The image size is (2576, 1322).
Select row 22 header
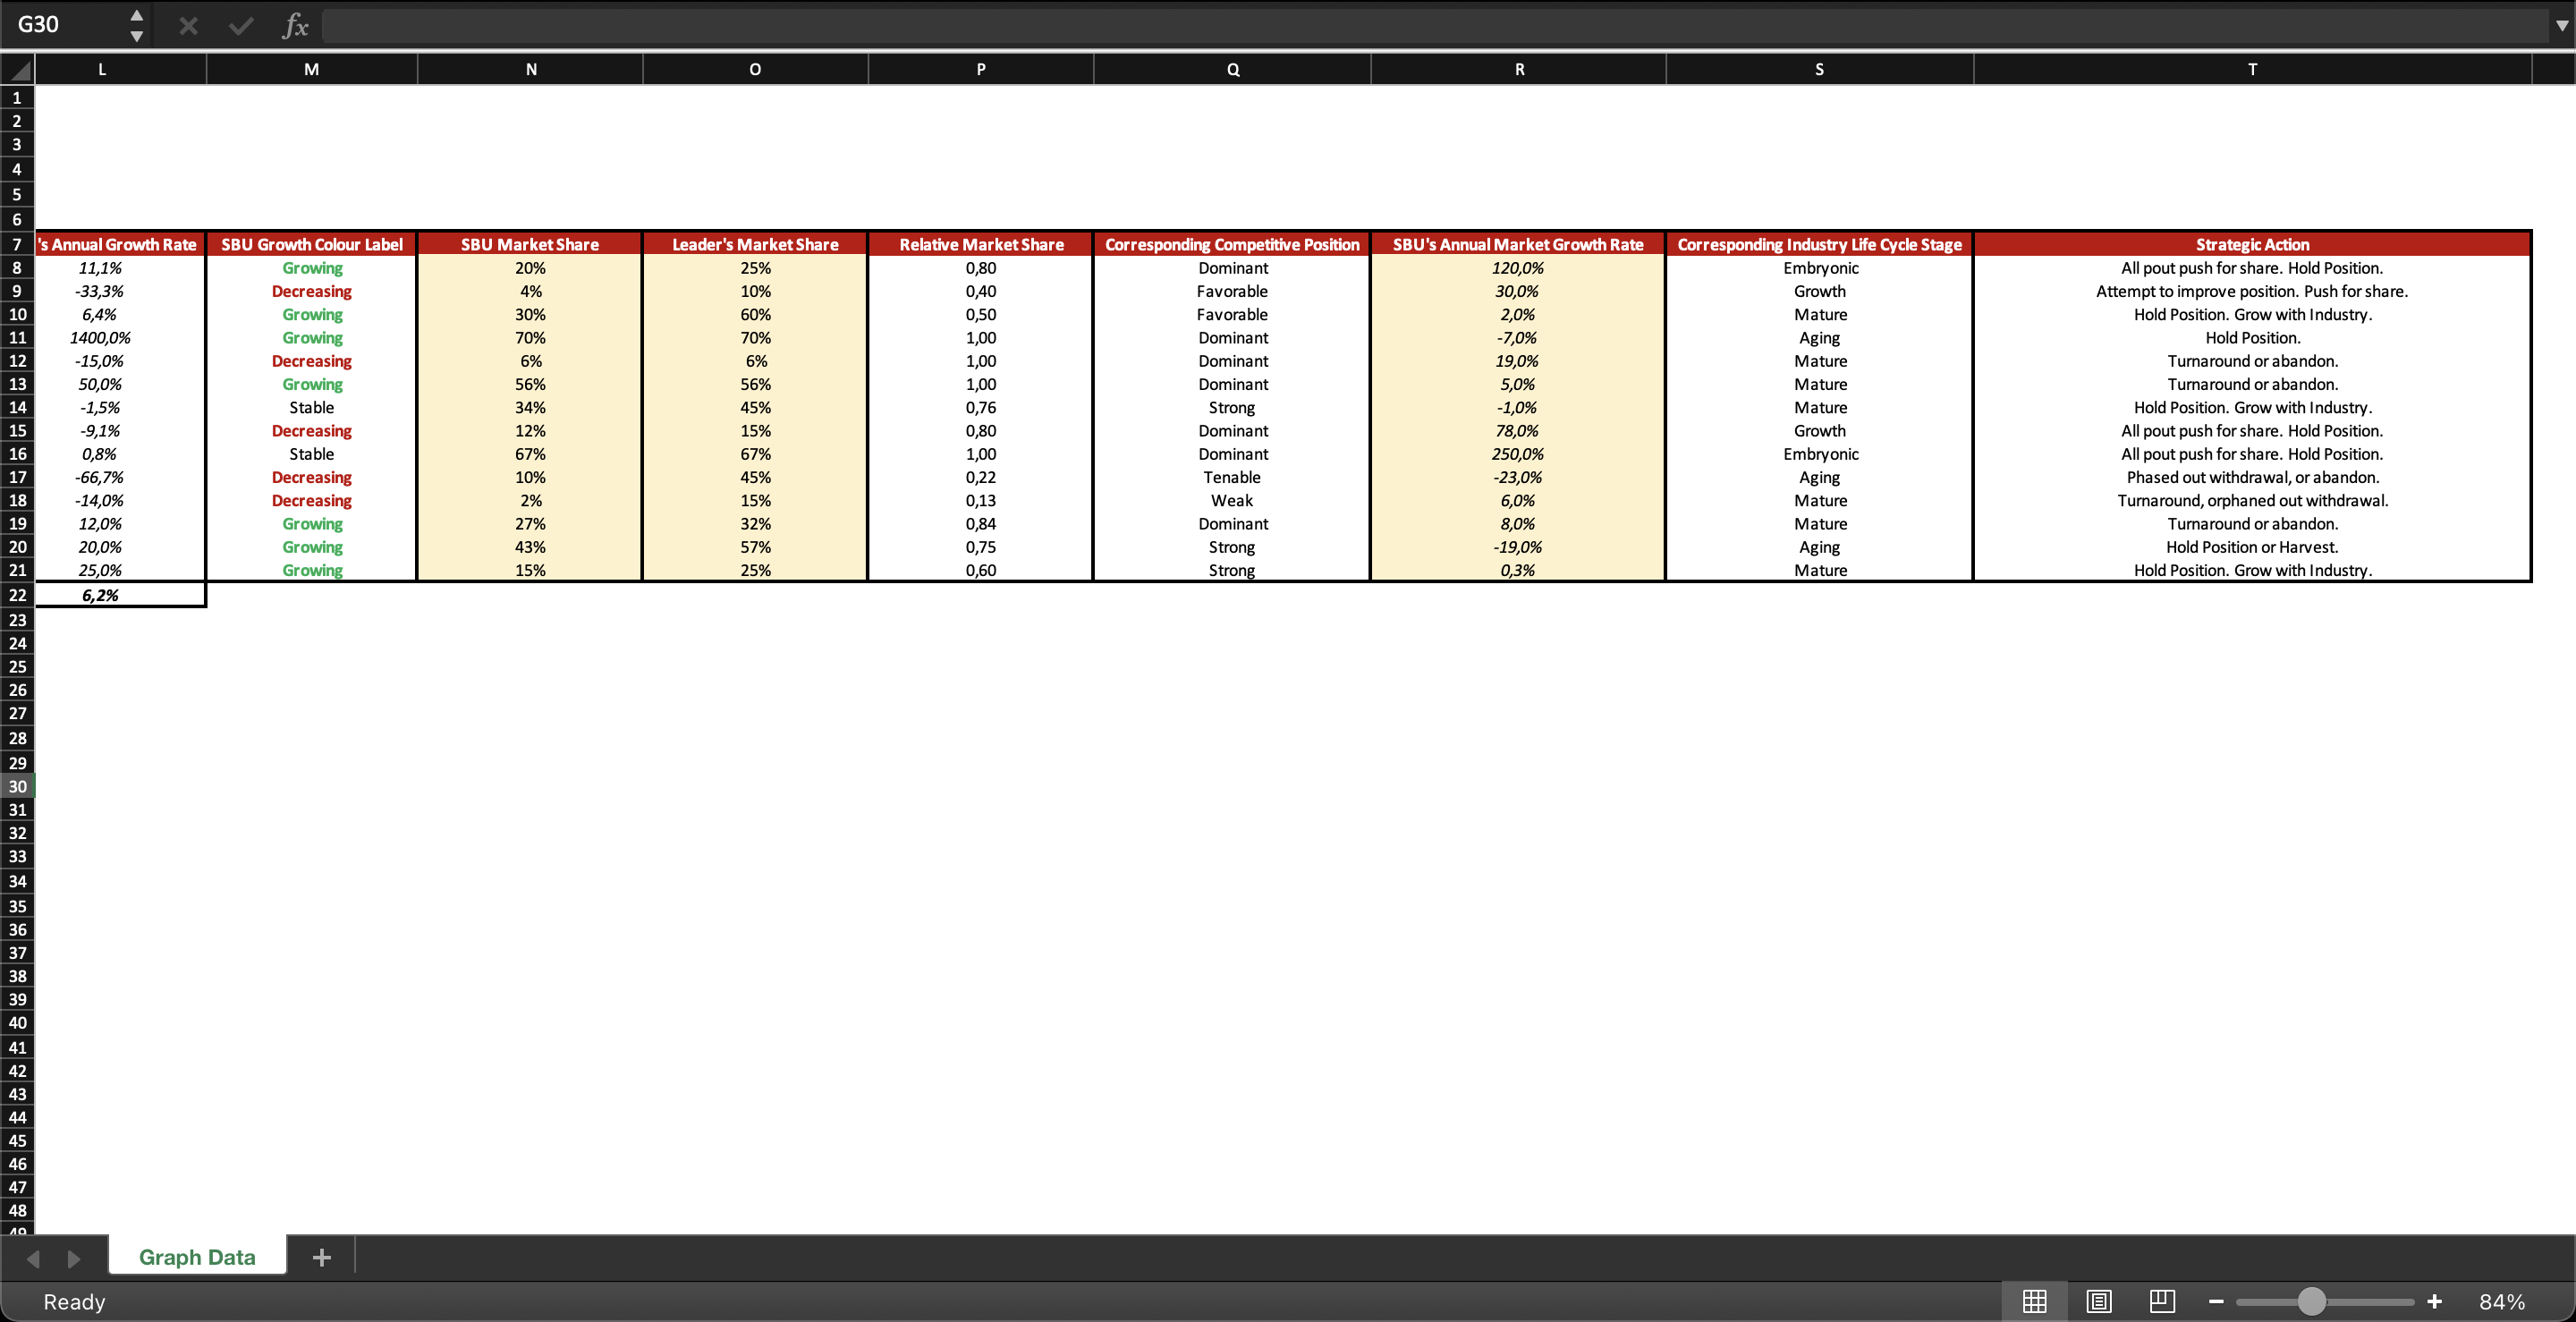[x=17, y=595]
